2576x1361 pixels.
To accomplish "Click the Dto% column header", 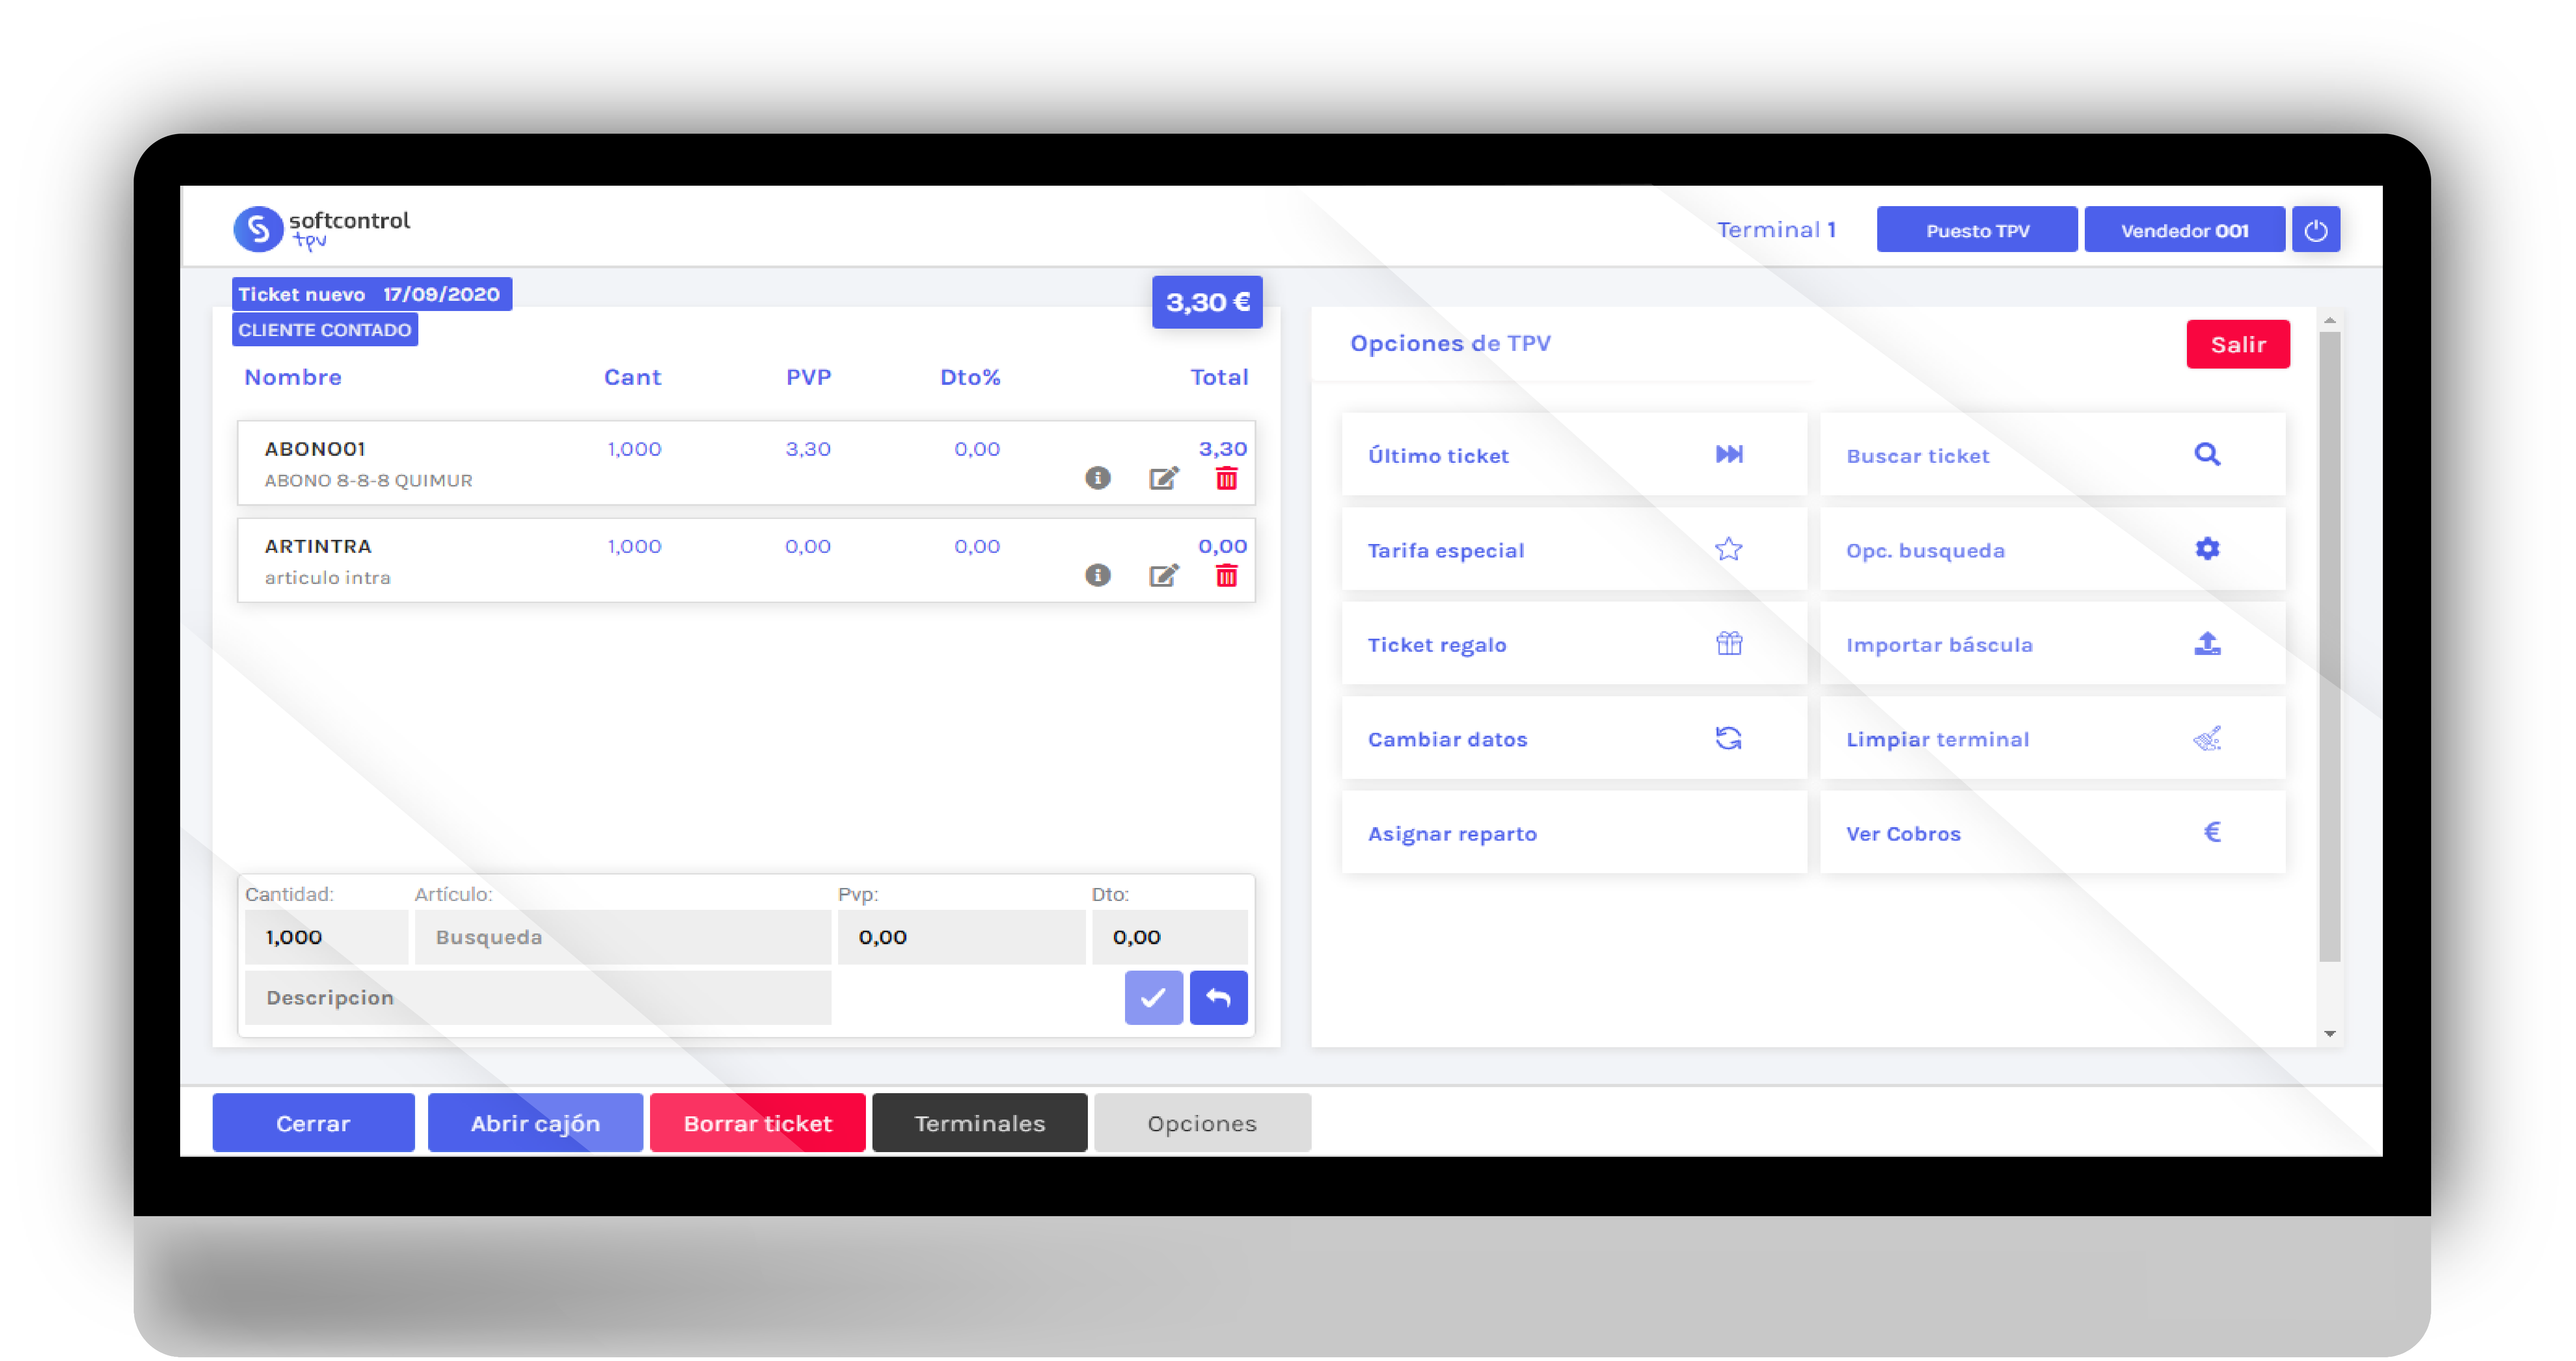I will [x=970, y=377].
